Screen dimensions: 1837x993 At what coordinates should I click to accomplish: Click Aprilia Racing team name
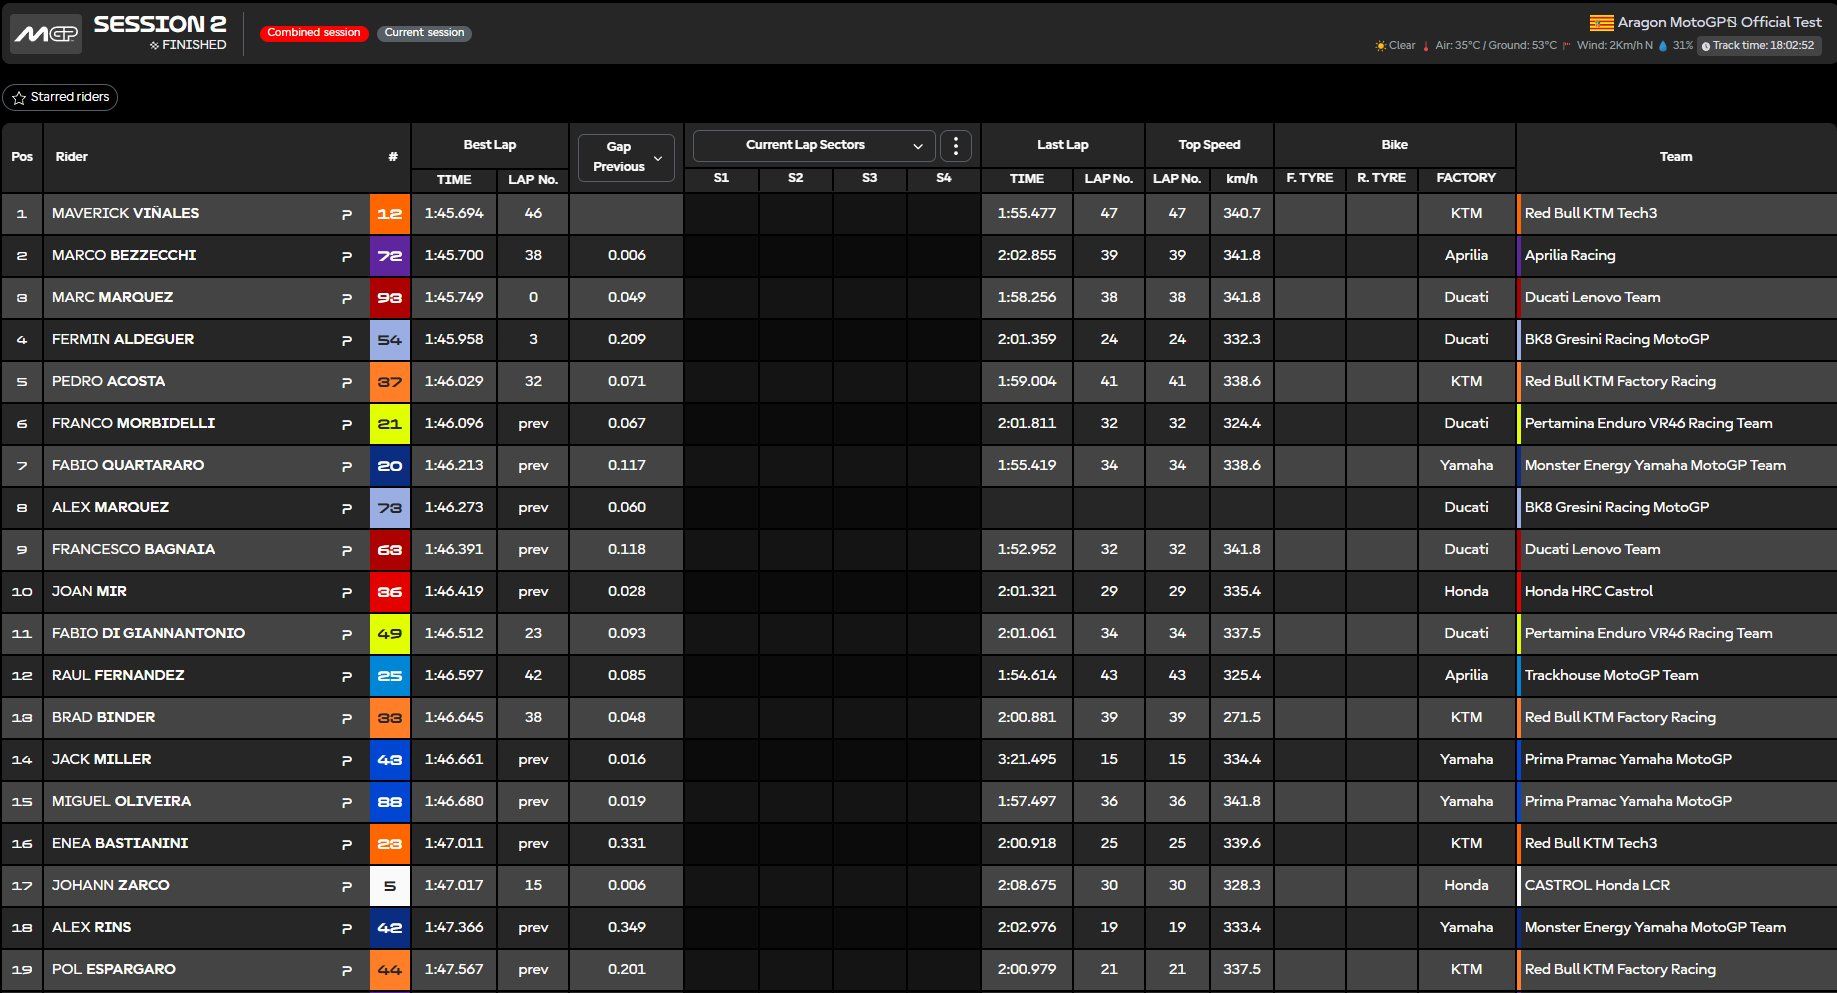(x=1569, y=255)
